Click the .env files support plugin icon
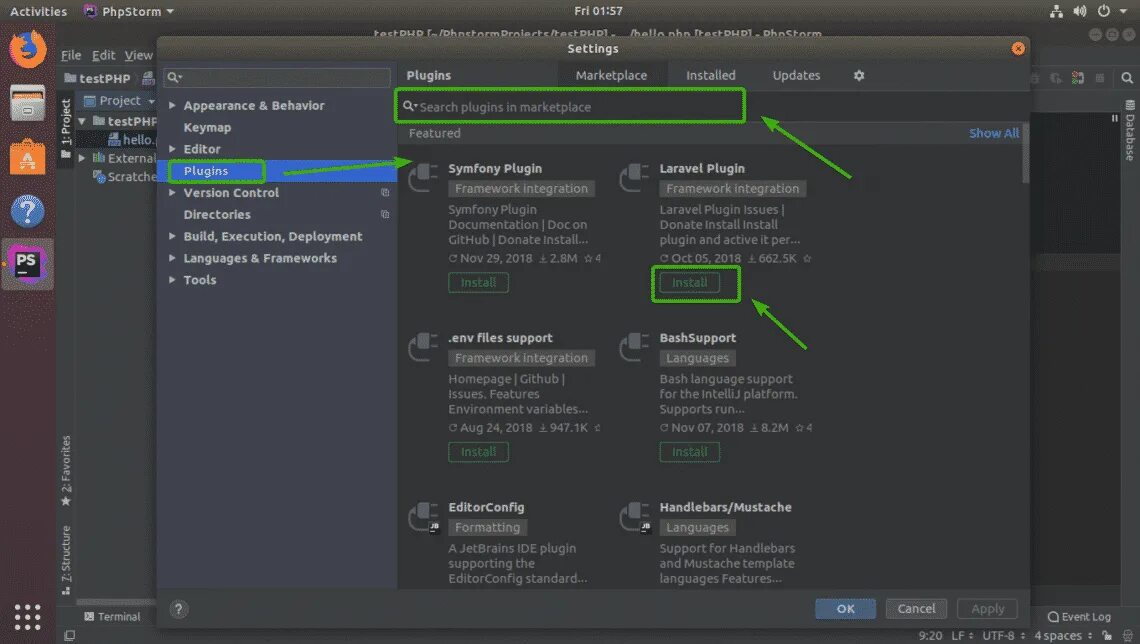 423,346
